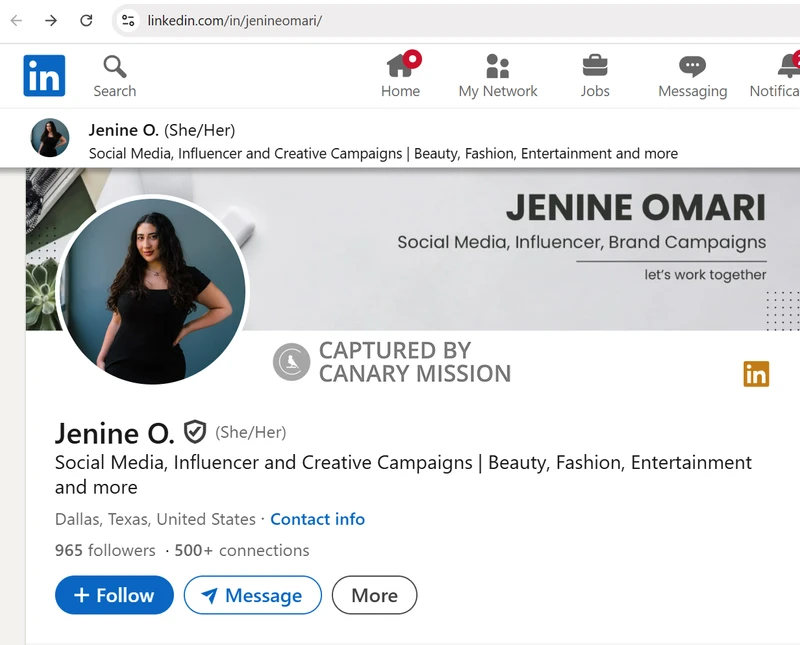Click the verification shield badge beside Jenine O.
The image size is (800, 645).
(195, 432)
